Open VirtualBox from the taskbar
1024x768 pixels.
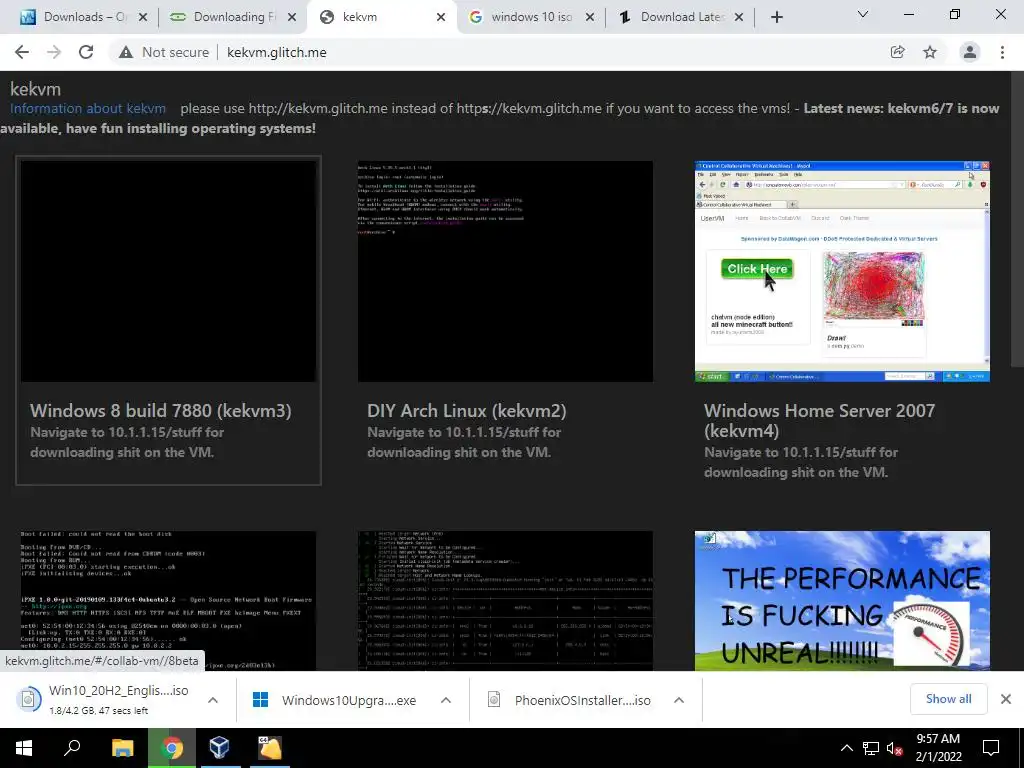[x=220, y=748]
